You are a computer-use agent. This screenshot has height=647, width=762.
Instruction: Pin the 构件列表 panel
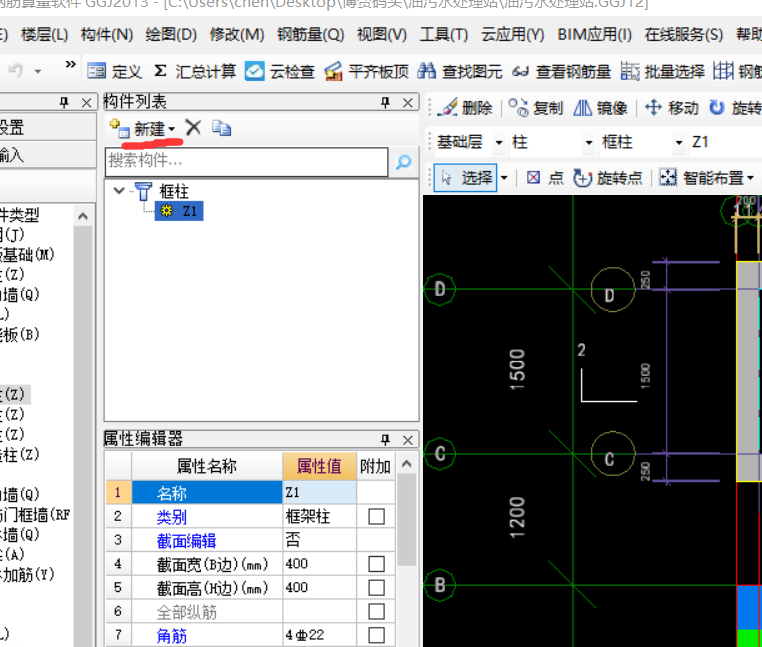[x=385, y=102]
